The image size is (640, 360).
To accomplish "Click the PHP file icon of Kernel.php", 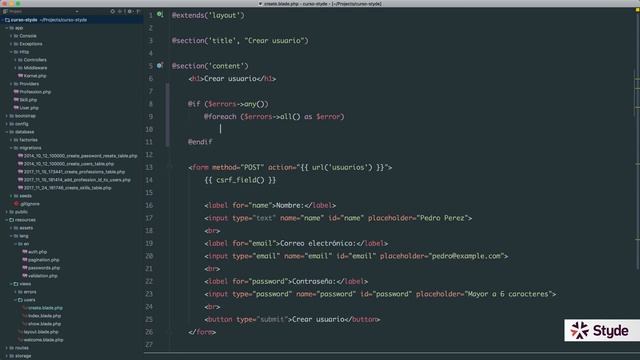I will [20, 76].
